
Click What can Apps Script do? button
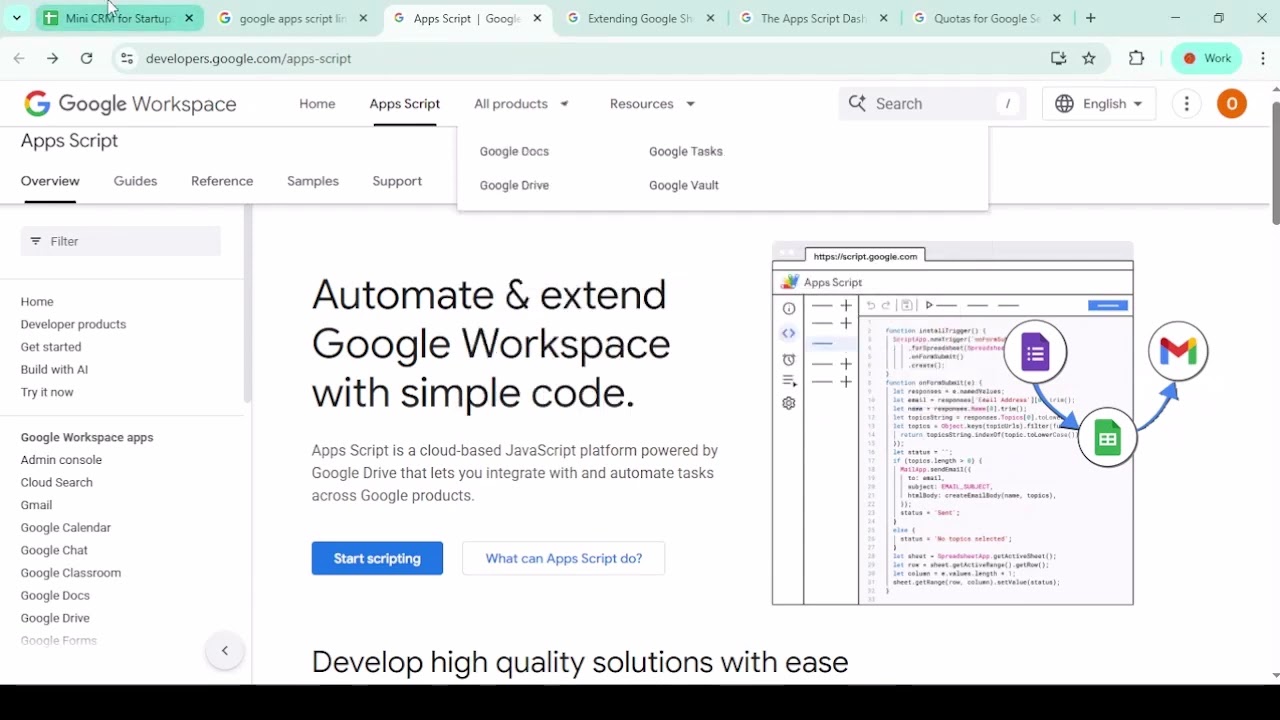[563, 558]
